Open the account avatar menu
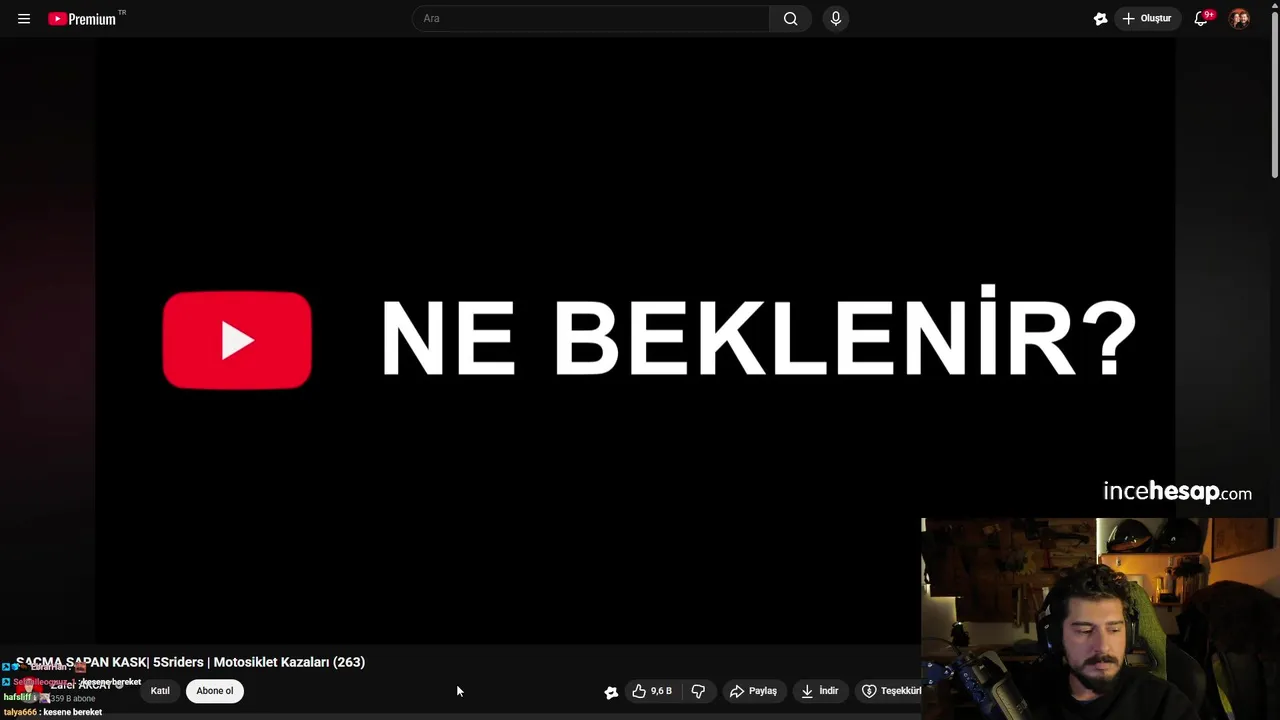This screenshot has width=1280, height=720. coord(1239,18)
